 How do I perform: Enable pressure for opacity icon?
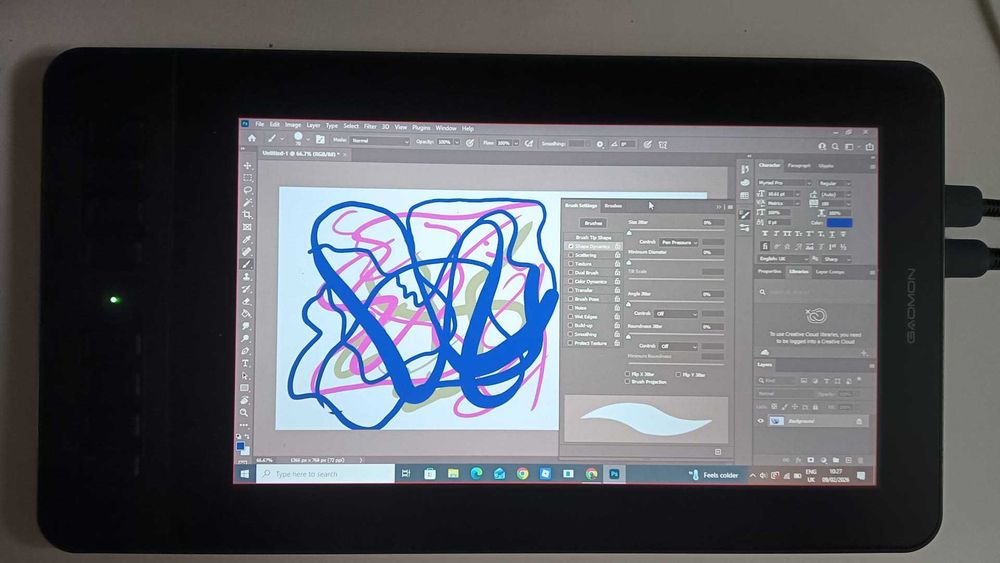click(470, 143)
